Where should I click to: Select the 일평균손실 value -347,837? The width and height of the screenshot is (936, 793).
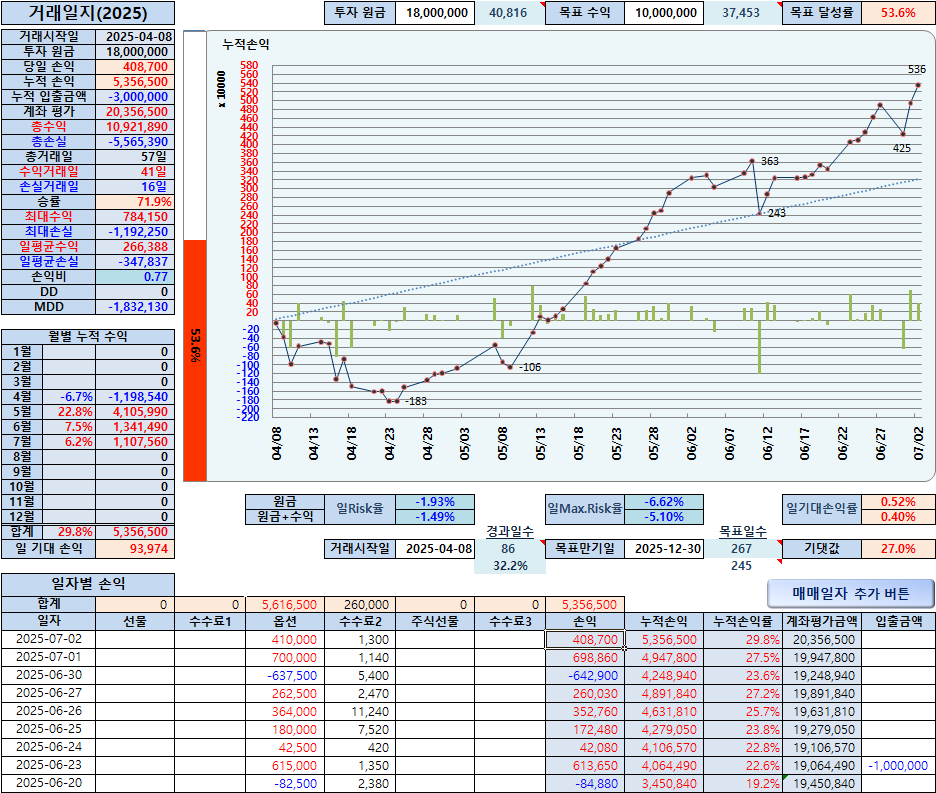[x=135, y=262]
